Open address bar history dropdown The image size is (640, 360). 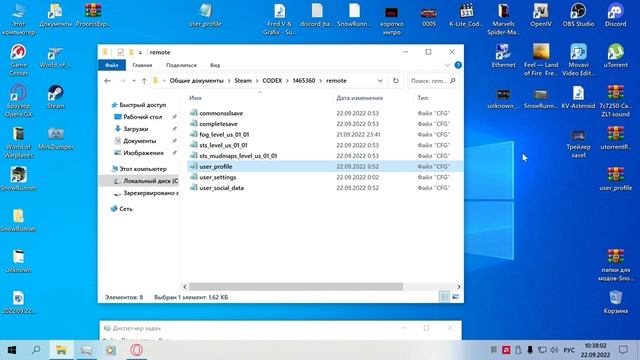tap(380, 81)
